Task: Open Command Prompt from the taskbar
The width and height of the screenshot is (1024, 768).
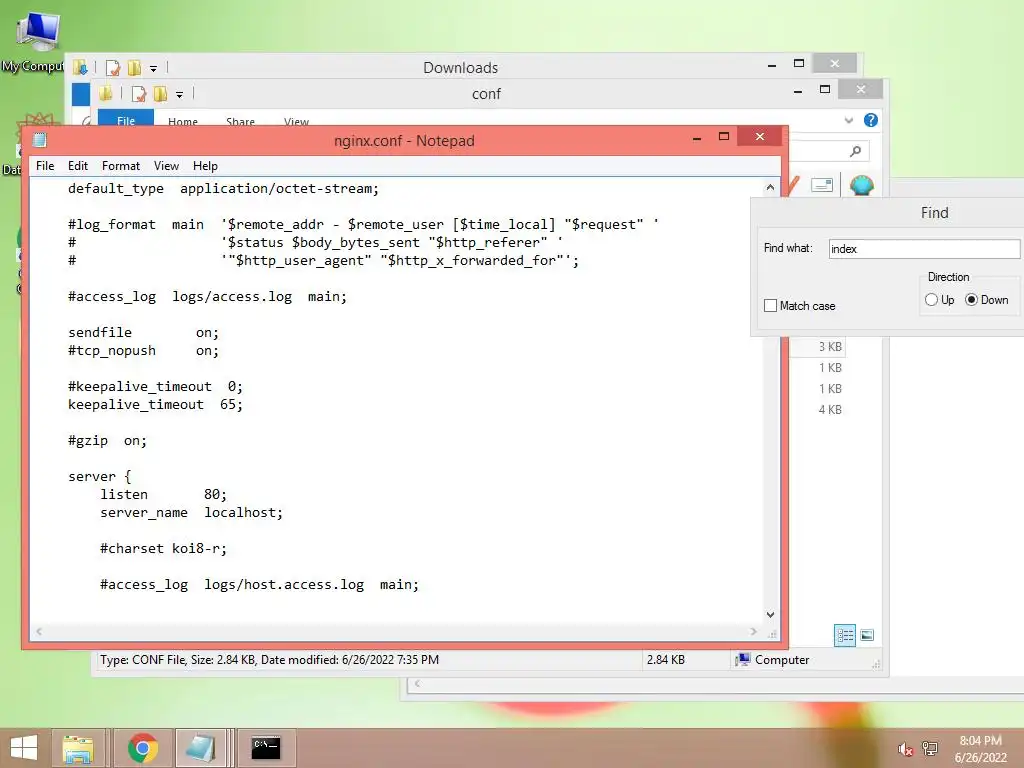Action: pyautogui.click(x=266, y=748)
